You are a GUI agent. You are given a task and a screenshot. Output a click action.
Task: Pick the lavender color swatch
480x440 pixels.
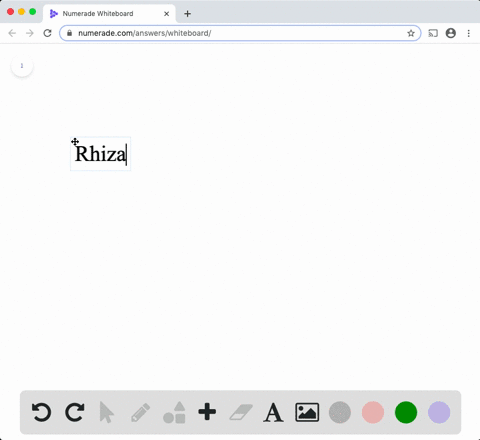(439, 412)
